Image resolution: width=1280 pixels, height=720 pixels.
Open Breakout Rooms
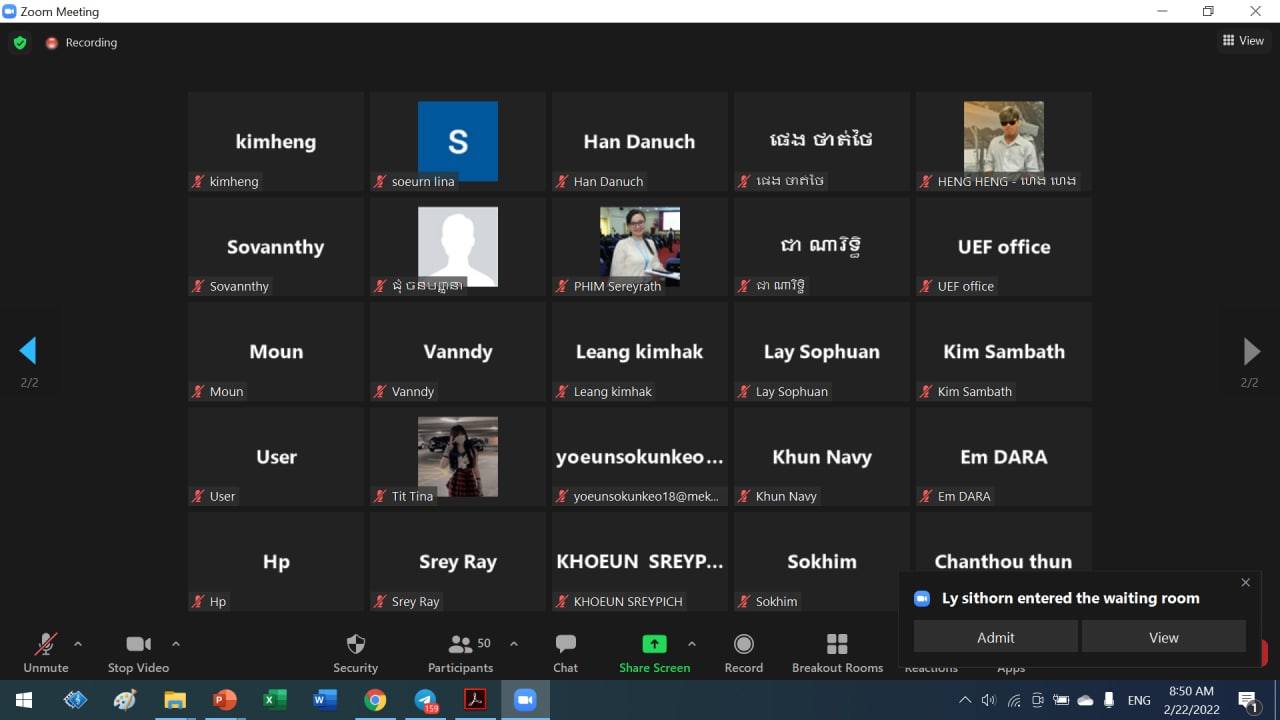coord(837,644)
